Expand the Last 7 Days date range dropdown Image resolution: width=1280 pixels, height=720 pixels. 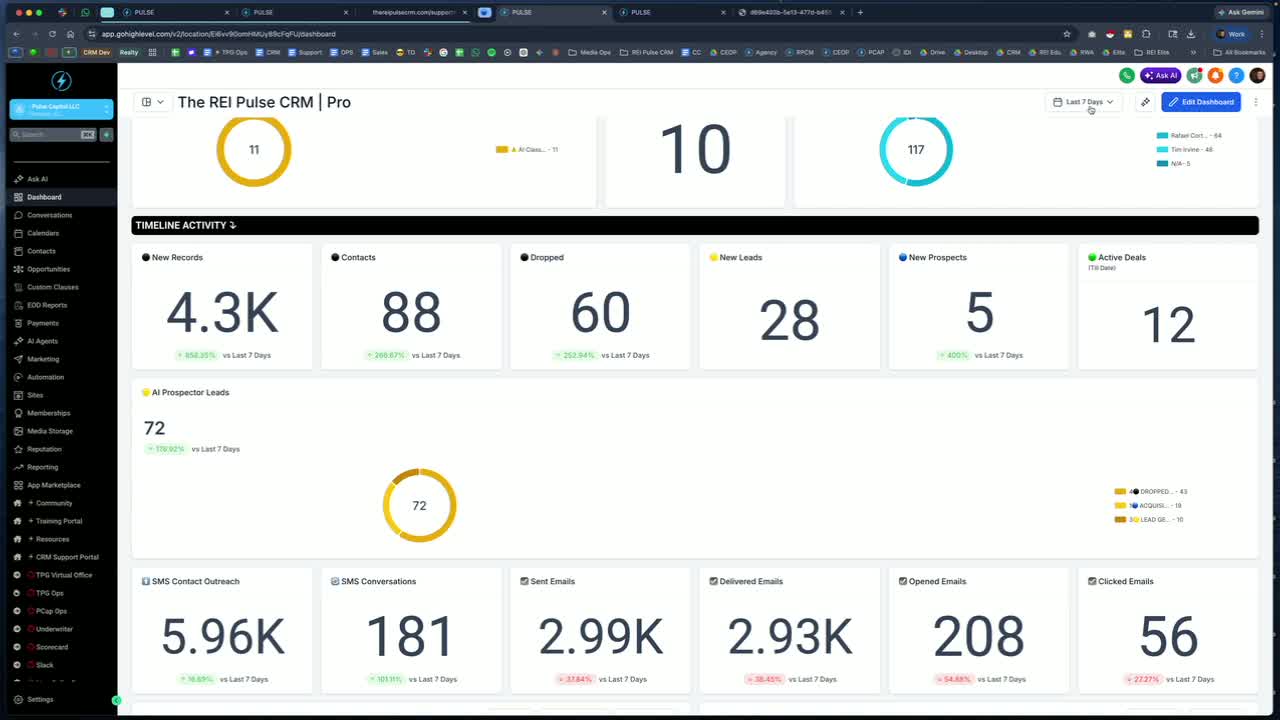coord(1083,102)
